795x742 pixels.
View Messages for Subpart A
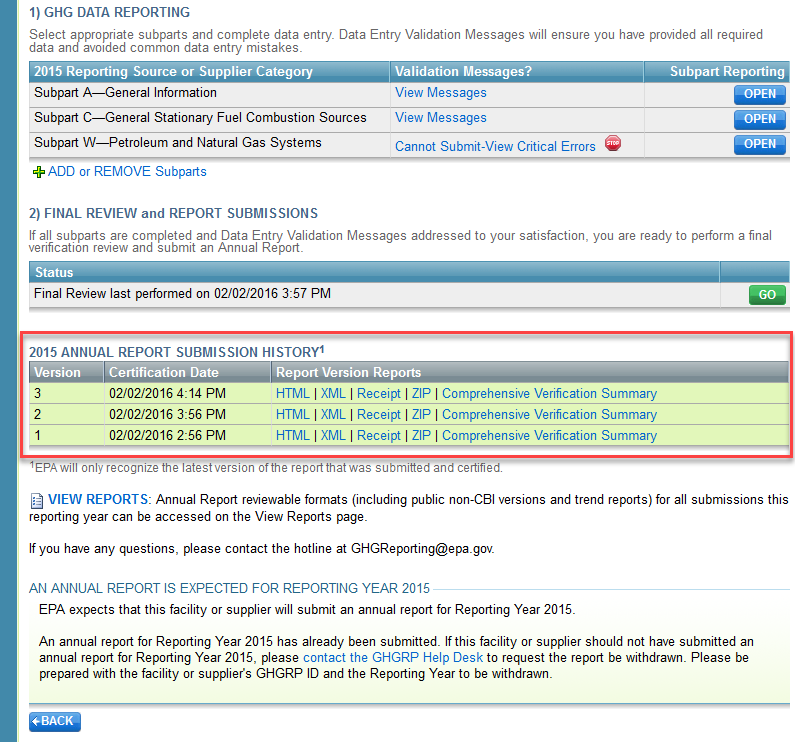pos(440,93)
